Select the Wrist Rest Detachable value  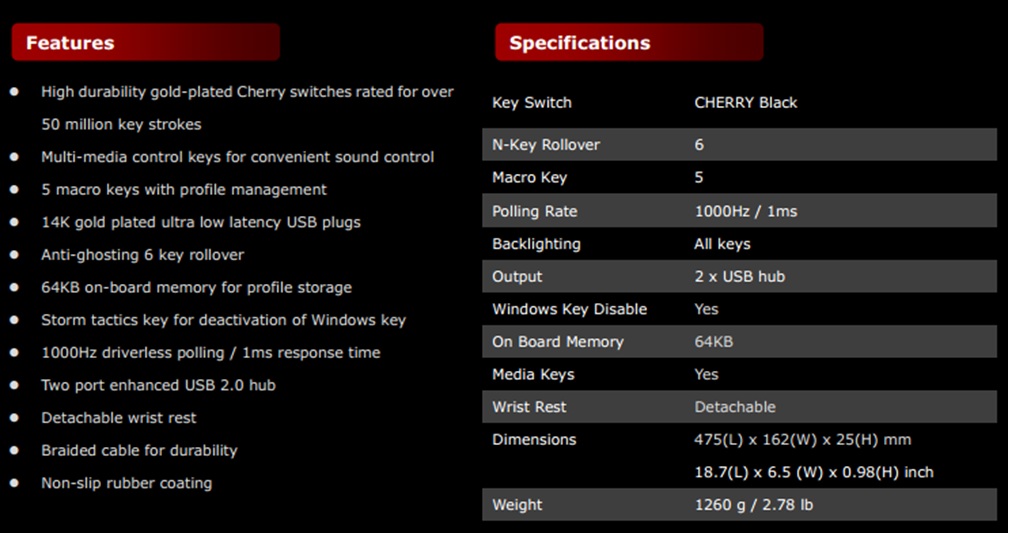[x=735, y=407]
